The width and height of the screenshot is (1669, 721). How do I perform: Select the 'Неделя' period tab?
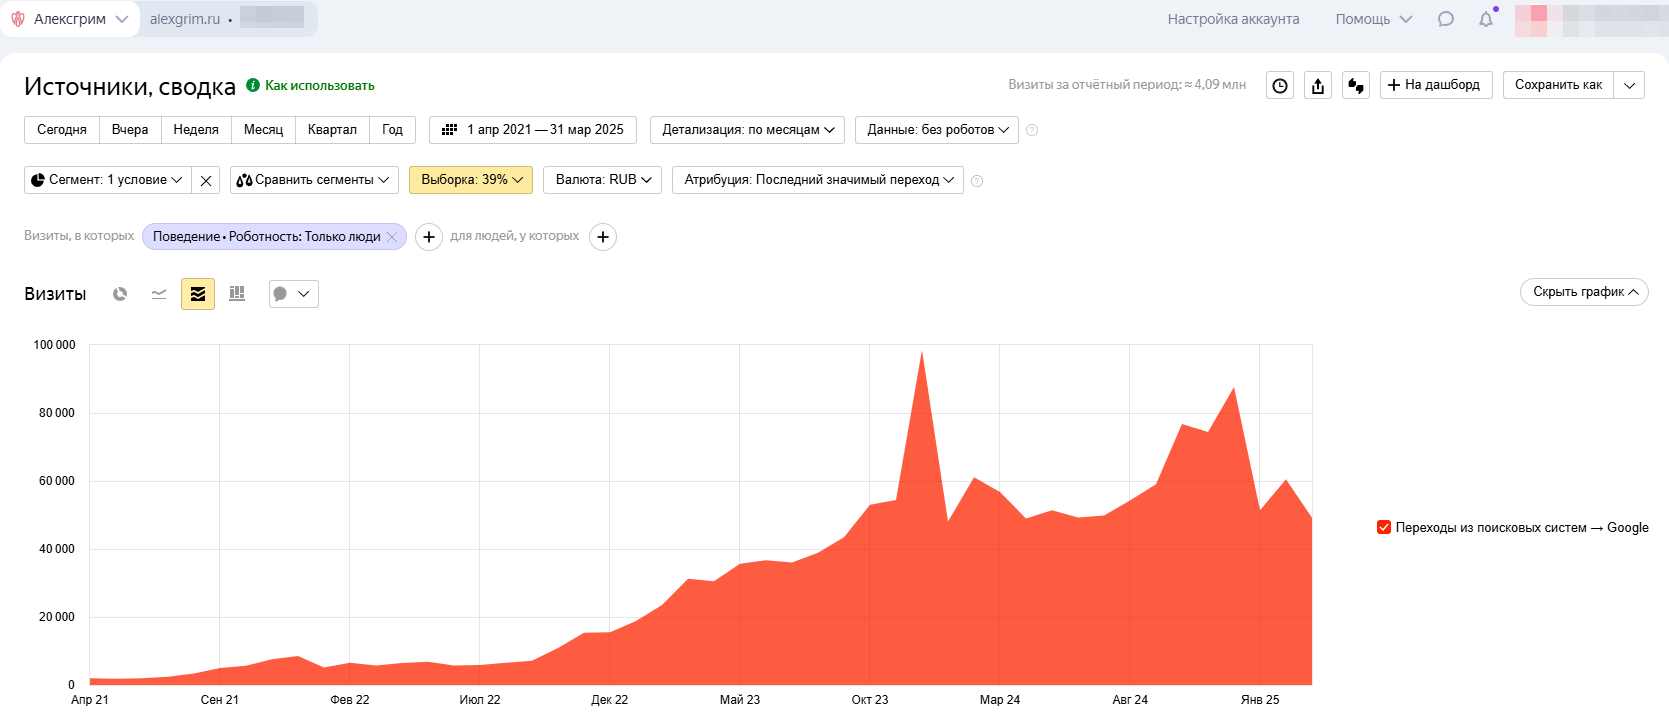pos(196,130)
